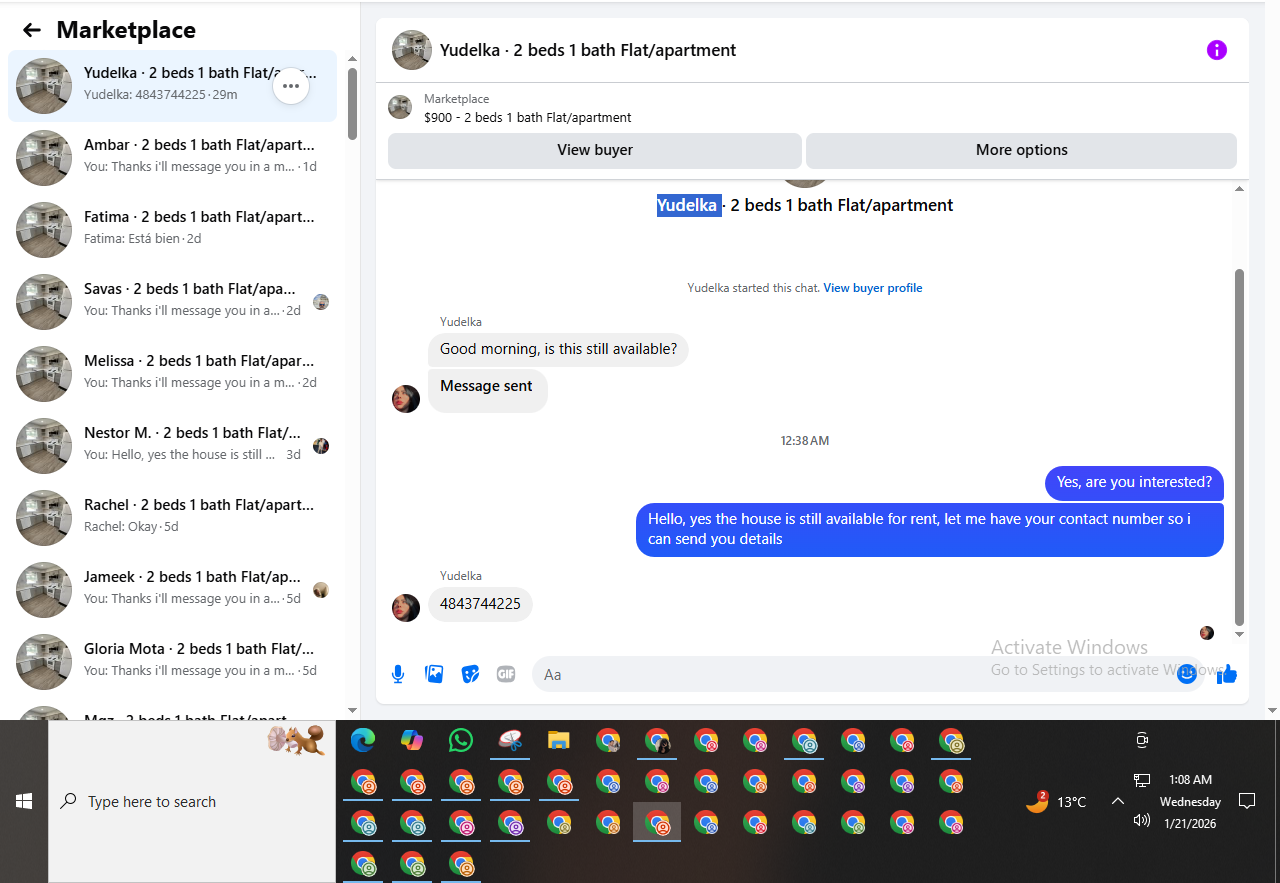Open the volume control in the tray
The width and height of the screenshot is (1280, 883).
1142,820
